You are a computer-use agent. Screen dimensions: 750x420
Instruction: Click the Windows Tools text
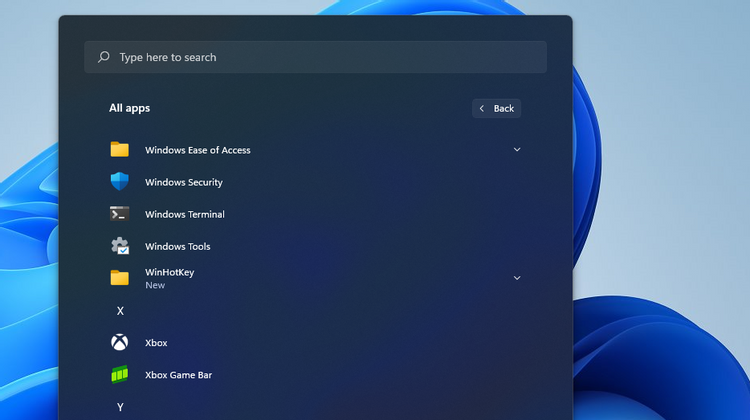click(177, 246)
